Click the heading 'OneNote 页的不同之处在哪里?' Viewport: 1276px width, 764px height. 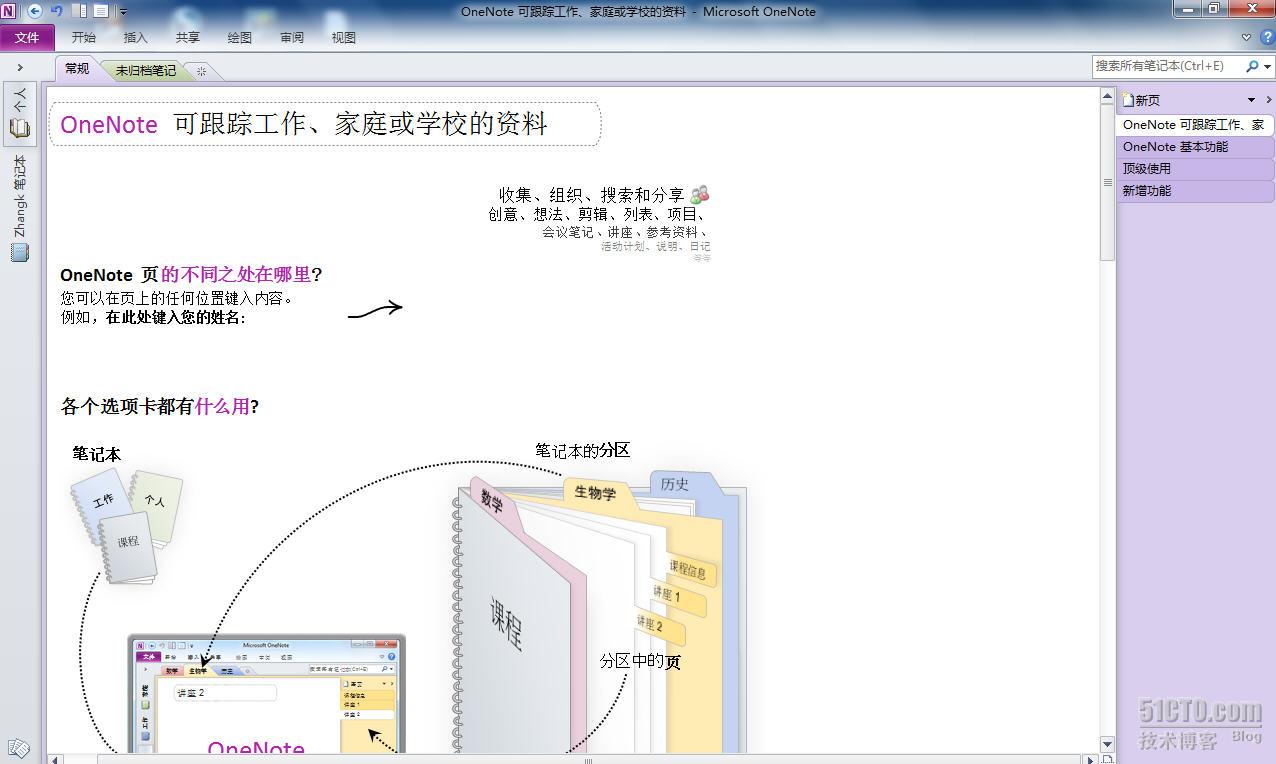(x=191, y=275)
